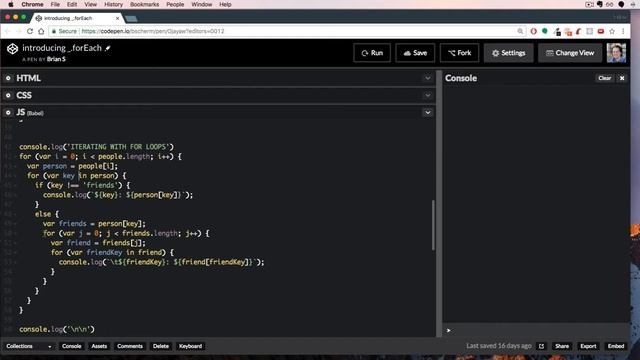Viewport: 640px width, 360px height.
Task: Click the CodePen logo icon
Action: point(12,49)
